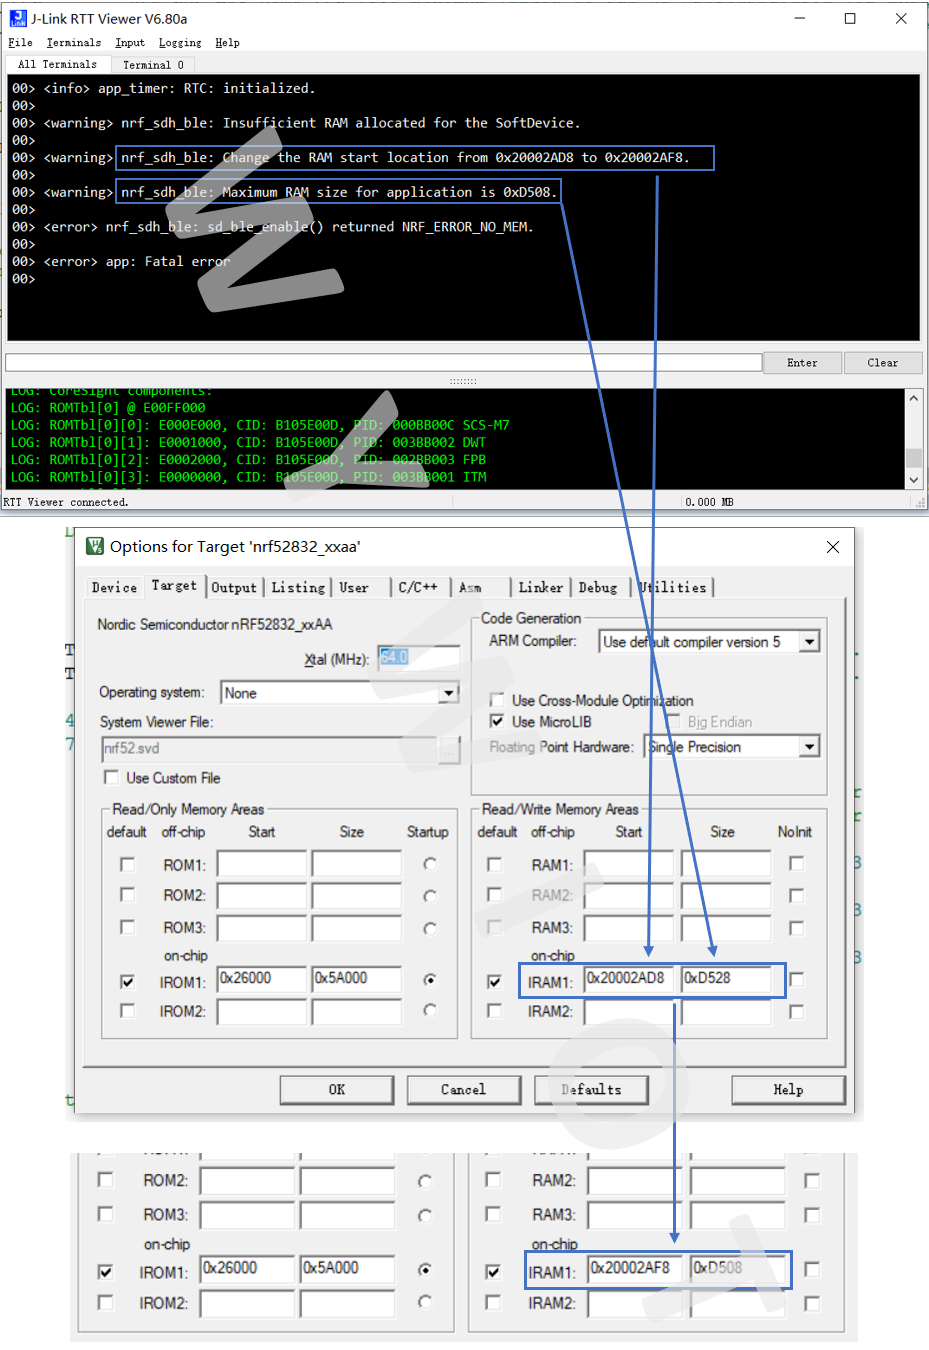Image resolution: width=929 pixels, height=1350 pixels.
Task: Expand the Operating system dropdown
Action: [x=449, y=693]
